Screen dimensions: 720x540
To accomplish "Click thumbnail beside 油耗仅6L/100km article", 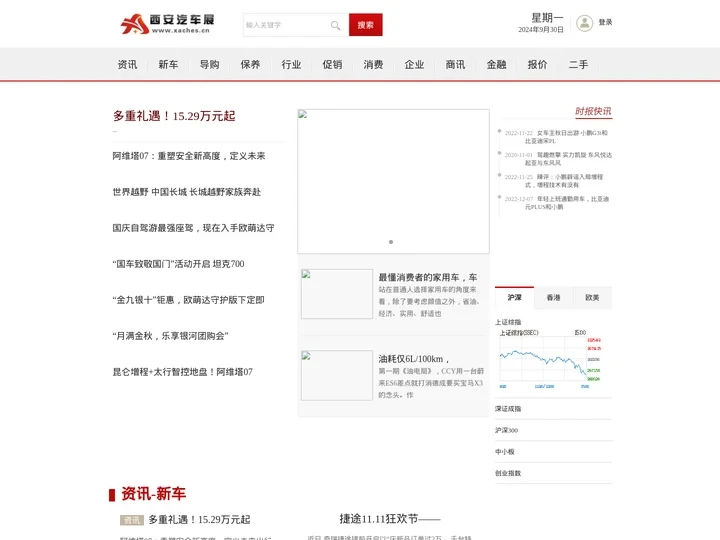I will [337, 375].
